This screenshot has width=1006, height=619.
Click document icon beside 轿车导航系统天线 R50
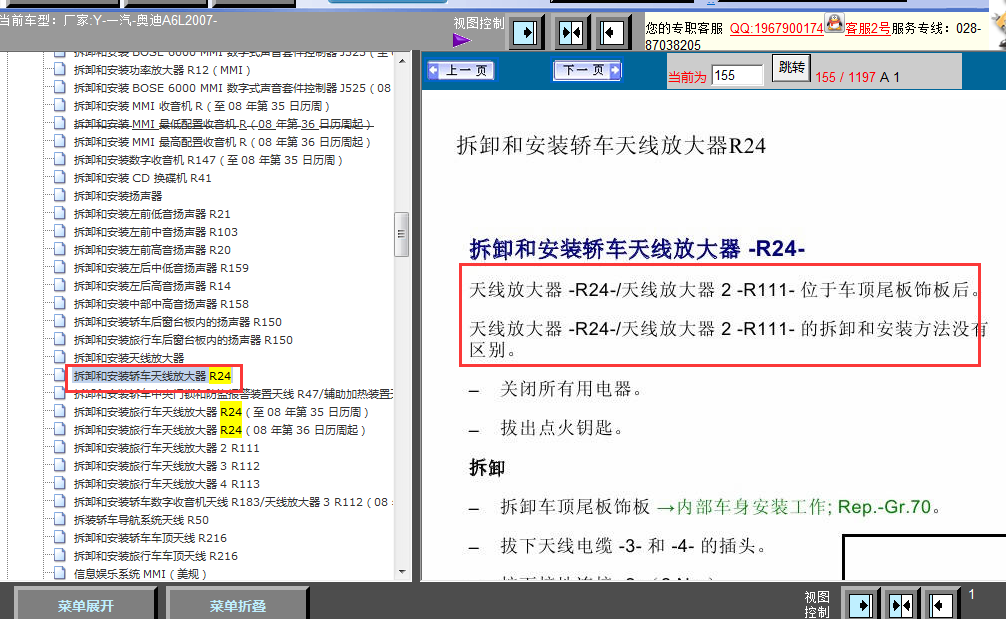60,518
